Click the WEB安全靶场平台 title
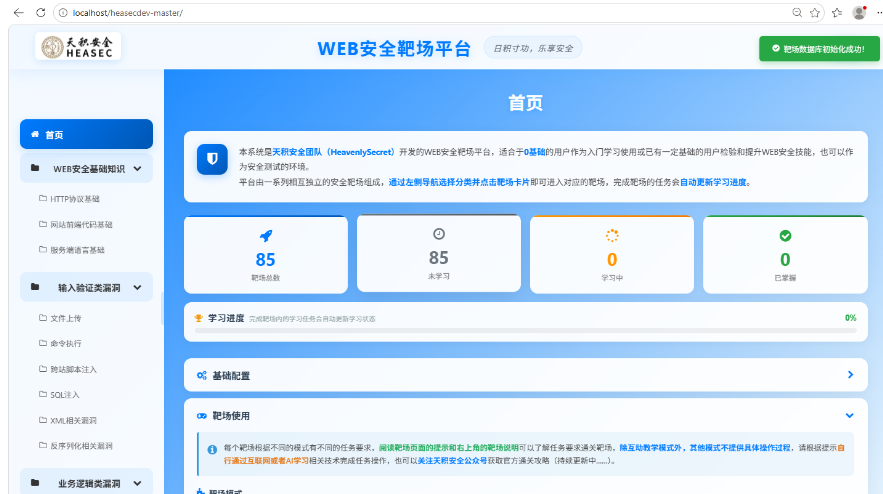The image size is (883, 494). coord(394,48)
